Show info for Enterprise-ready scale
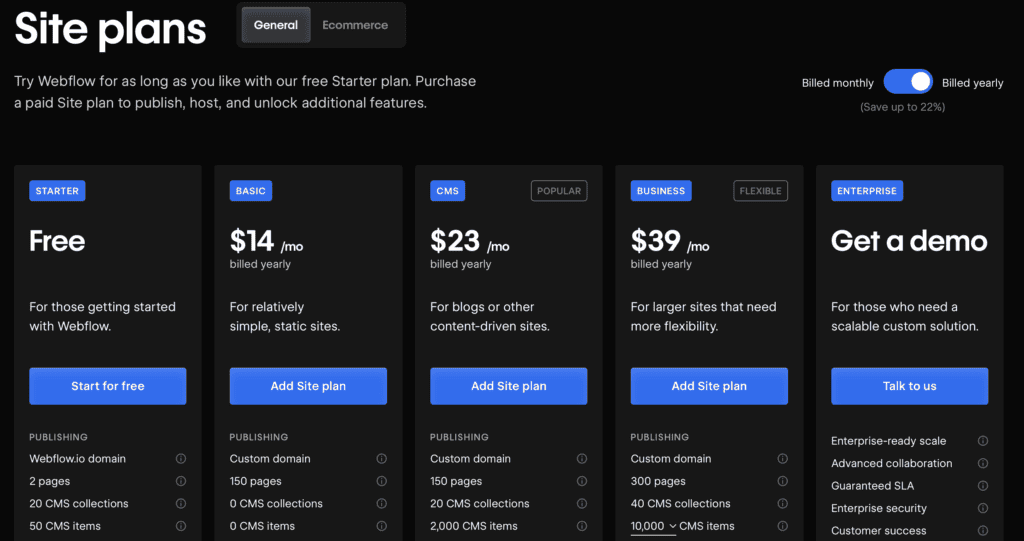The height and width of the screenshot is (541, 1024). tap(983, 441)
